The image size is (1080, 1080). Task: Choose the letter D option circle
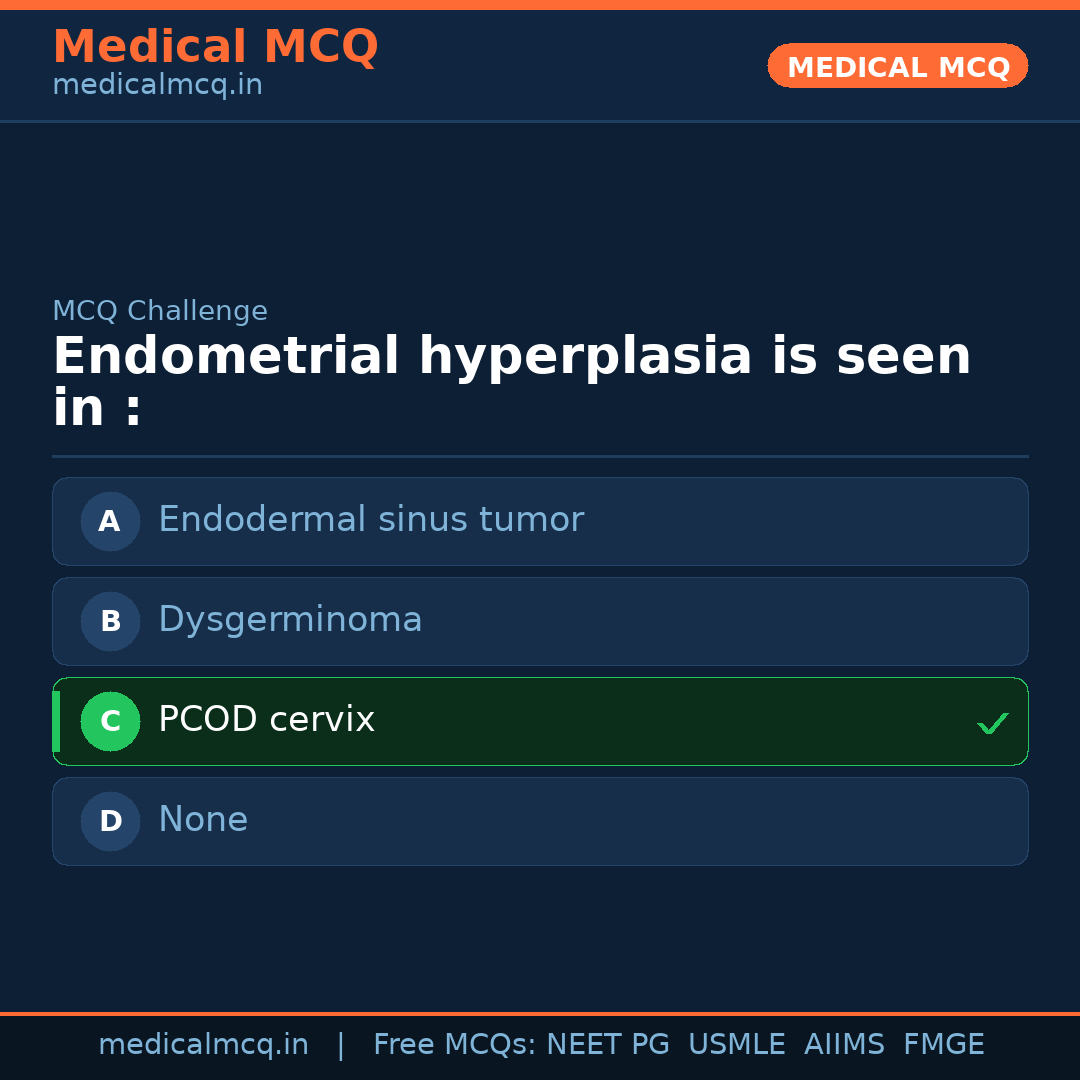tap(110, 821)
